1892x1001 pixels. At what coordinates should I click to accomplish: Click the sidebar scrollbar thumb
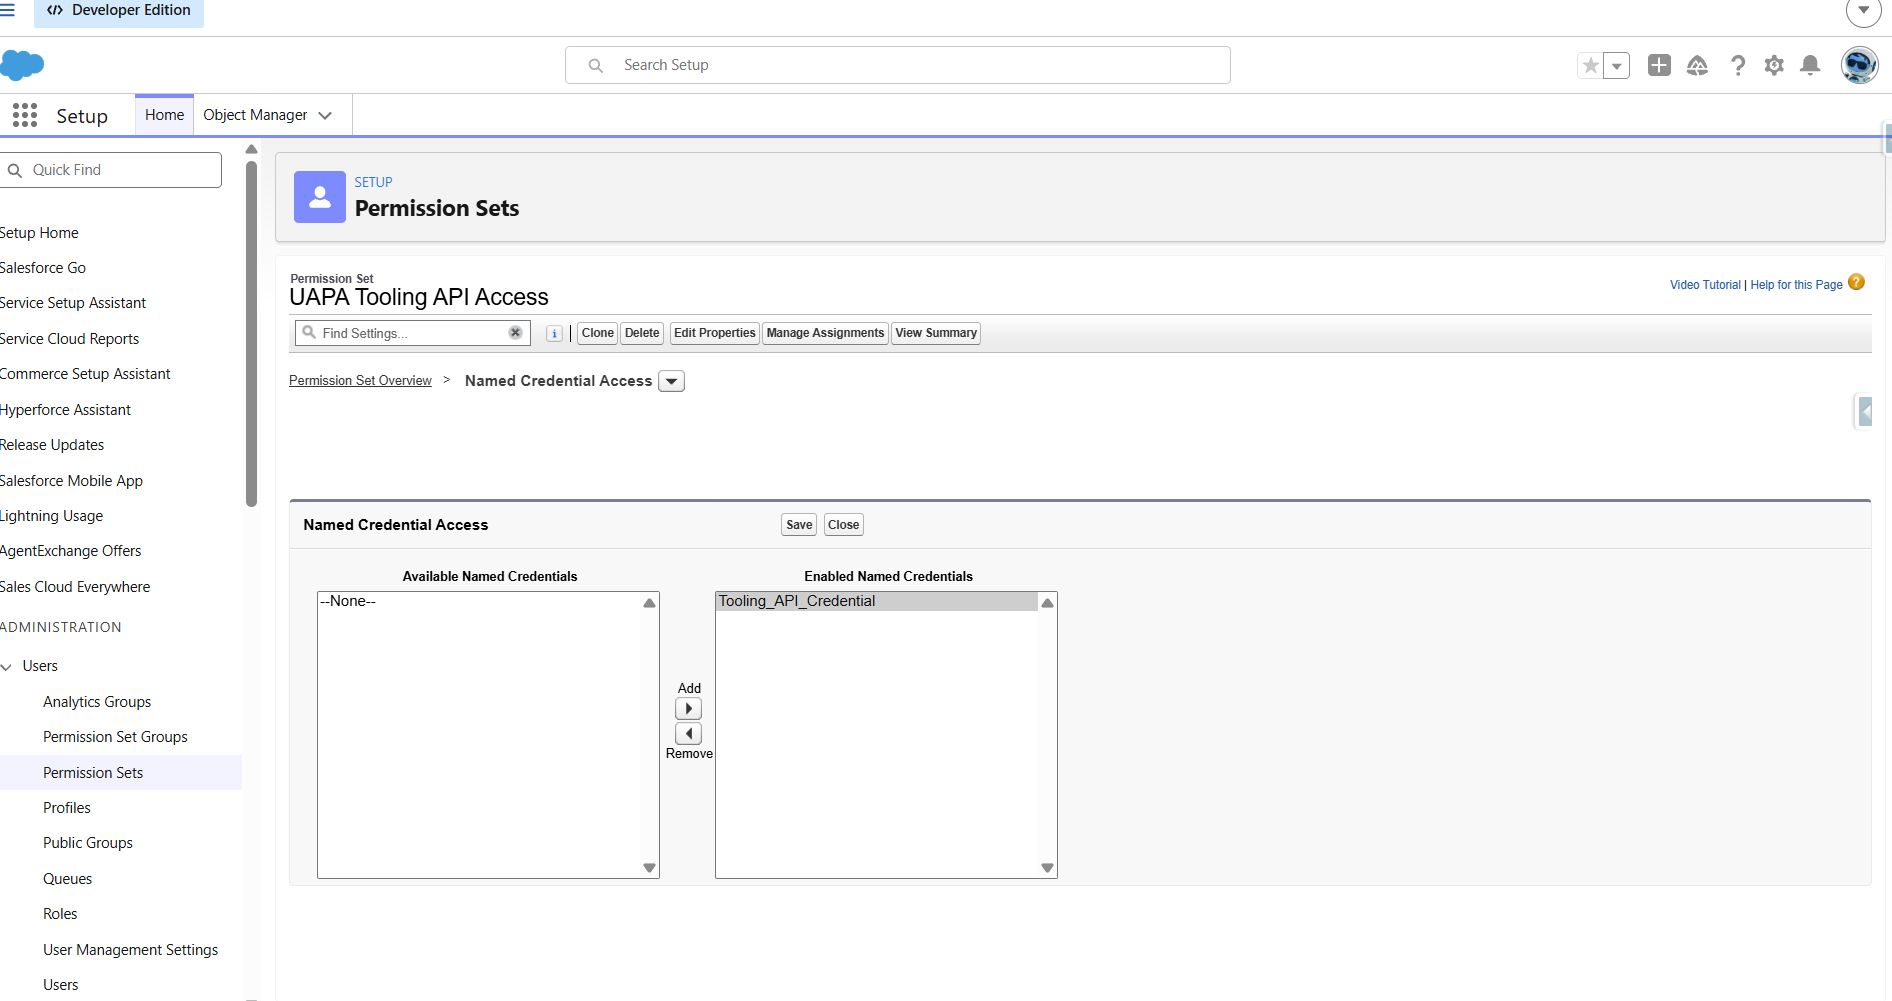[251, 335]
